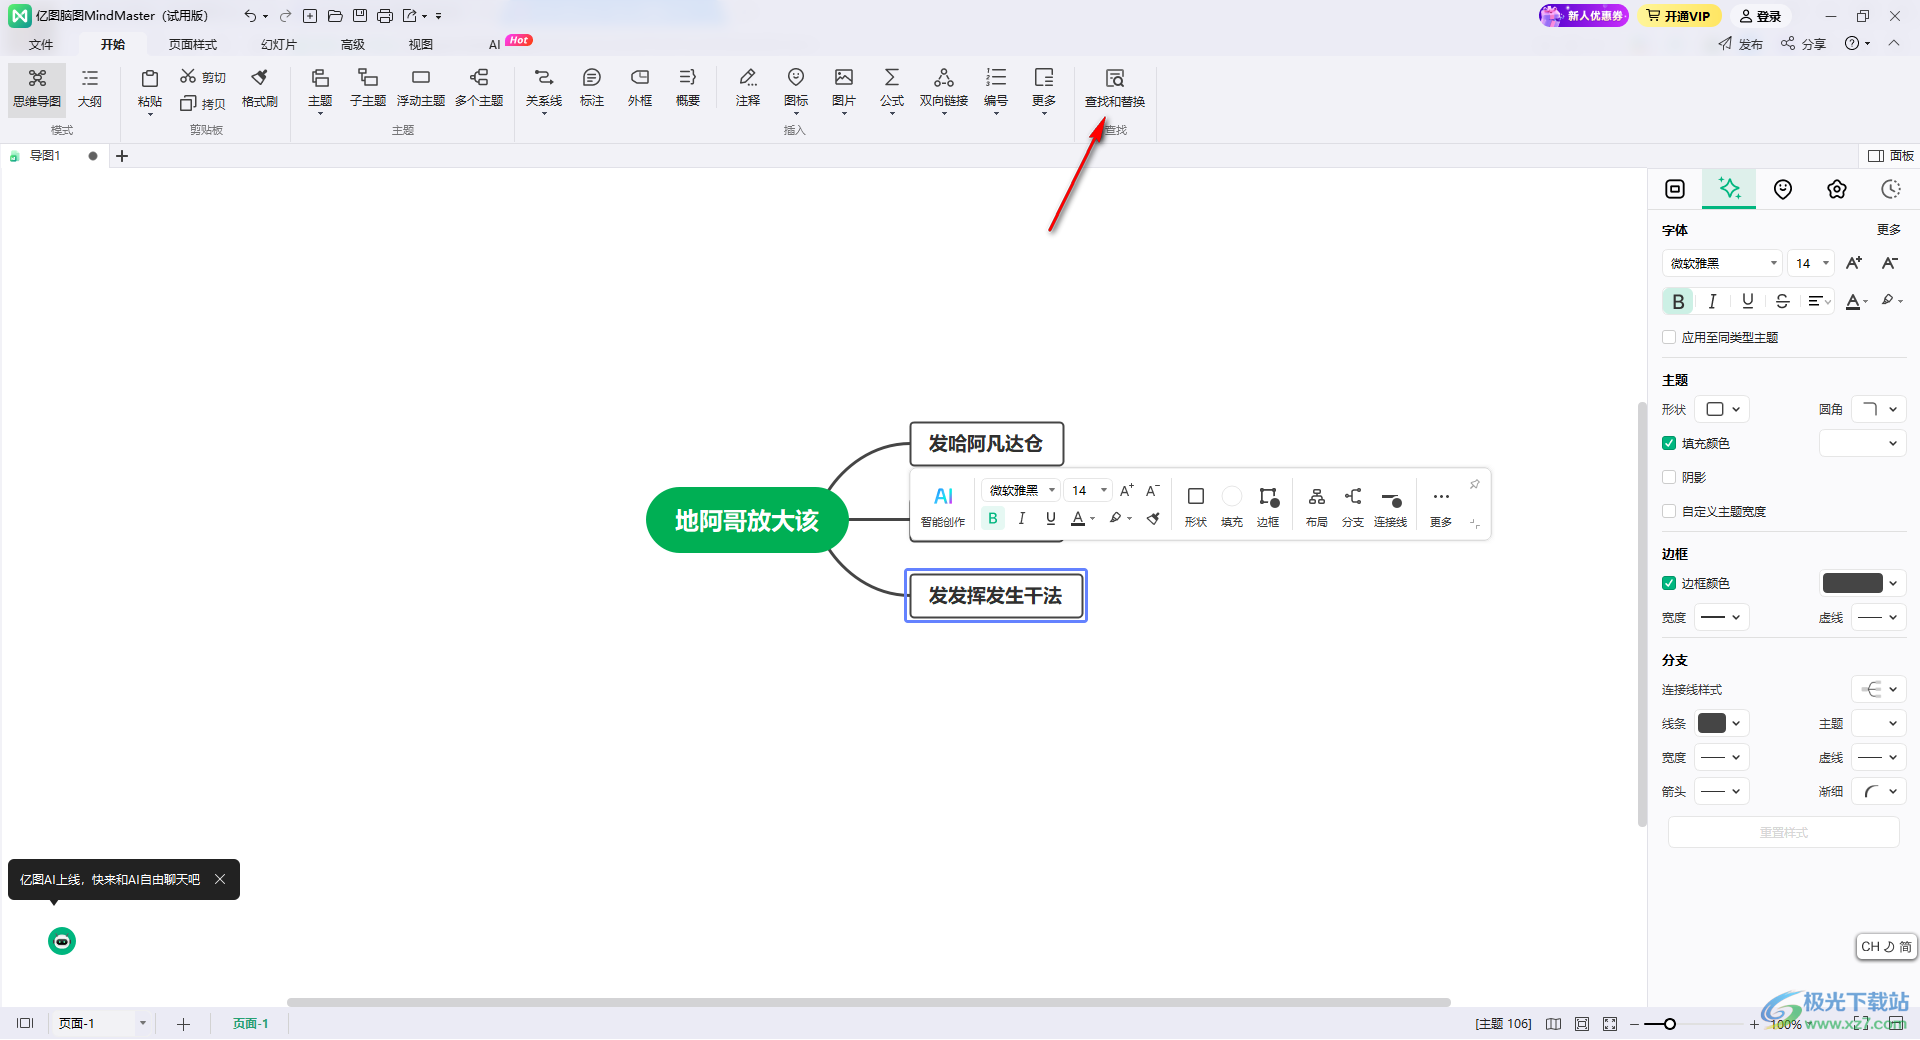This screenshot has width=1920, height=1040.
Task: Switch to Page Style tab (页面样式)
Action: 193,44
